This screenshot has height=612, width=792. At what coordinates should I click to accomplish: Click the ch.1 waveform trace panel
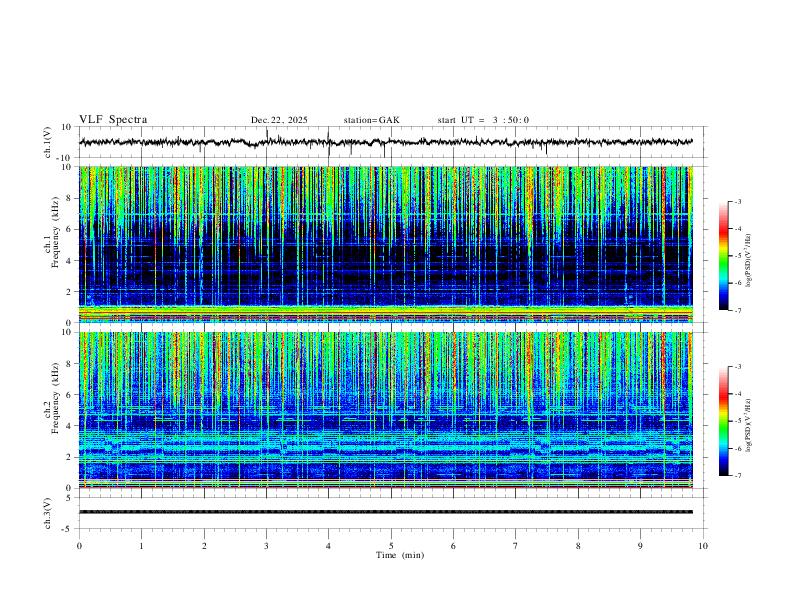click(x=392, y=142)
